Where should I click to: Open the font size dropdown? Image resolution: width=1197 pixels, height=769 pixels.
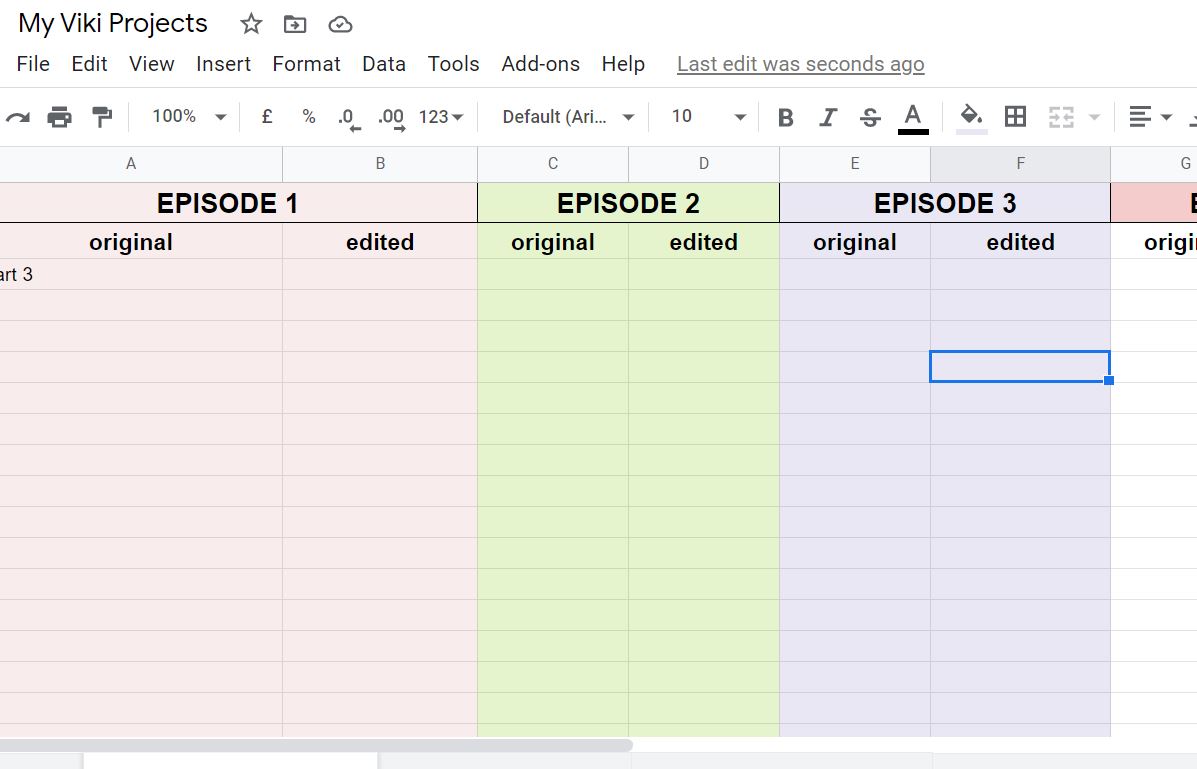point(708,117)
